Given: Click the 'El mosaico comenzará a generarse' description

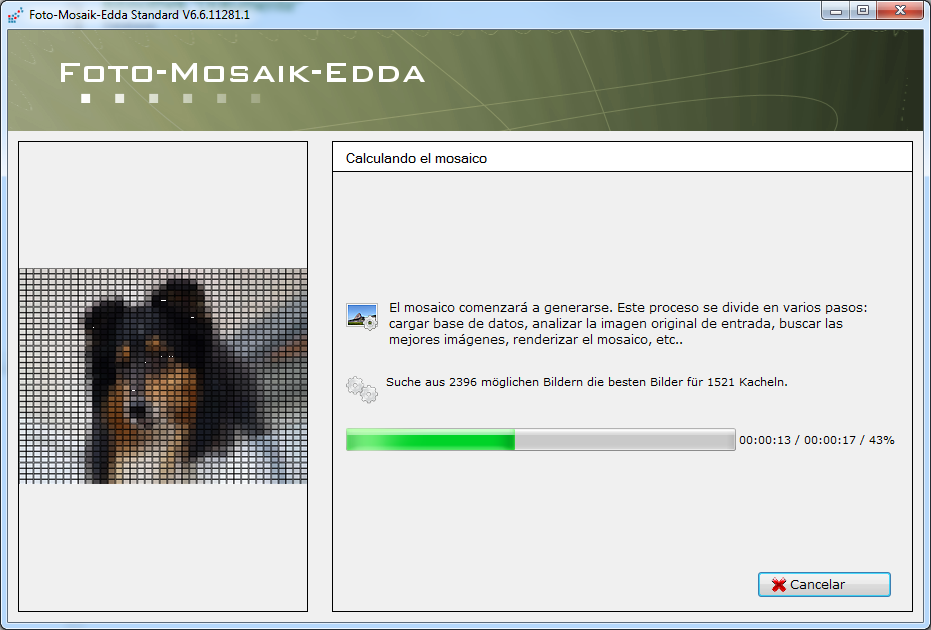Looking at the screenshot, I should pos(628,324).
